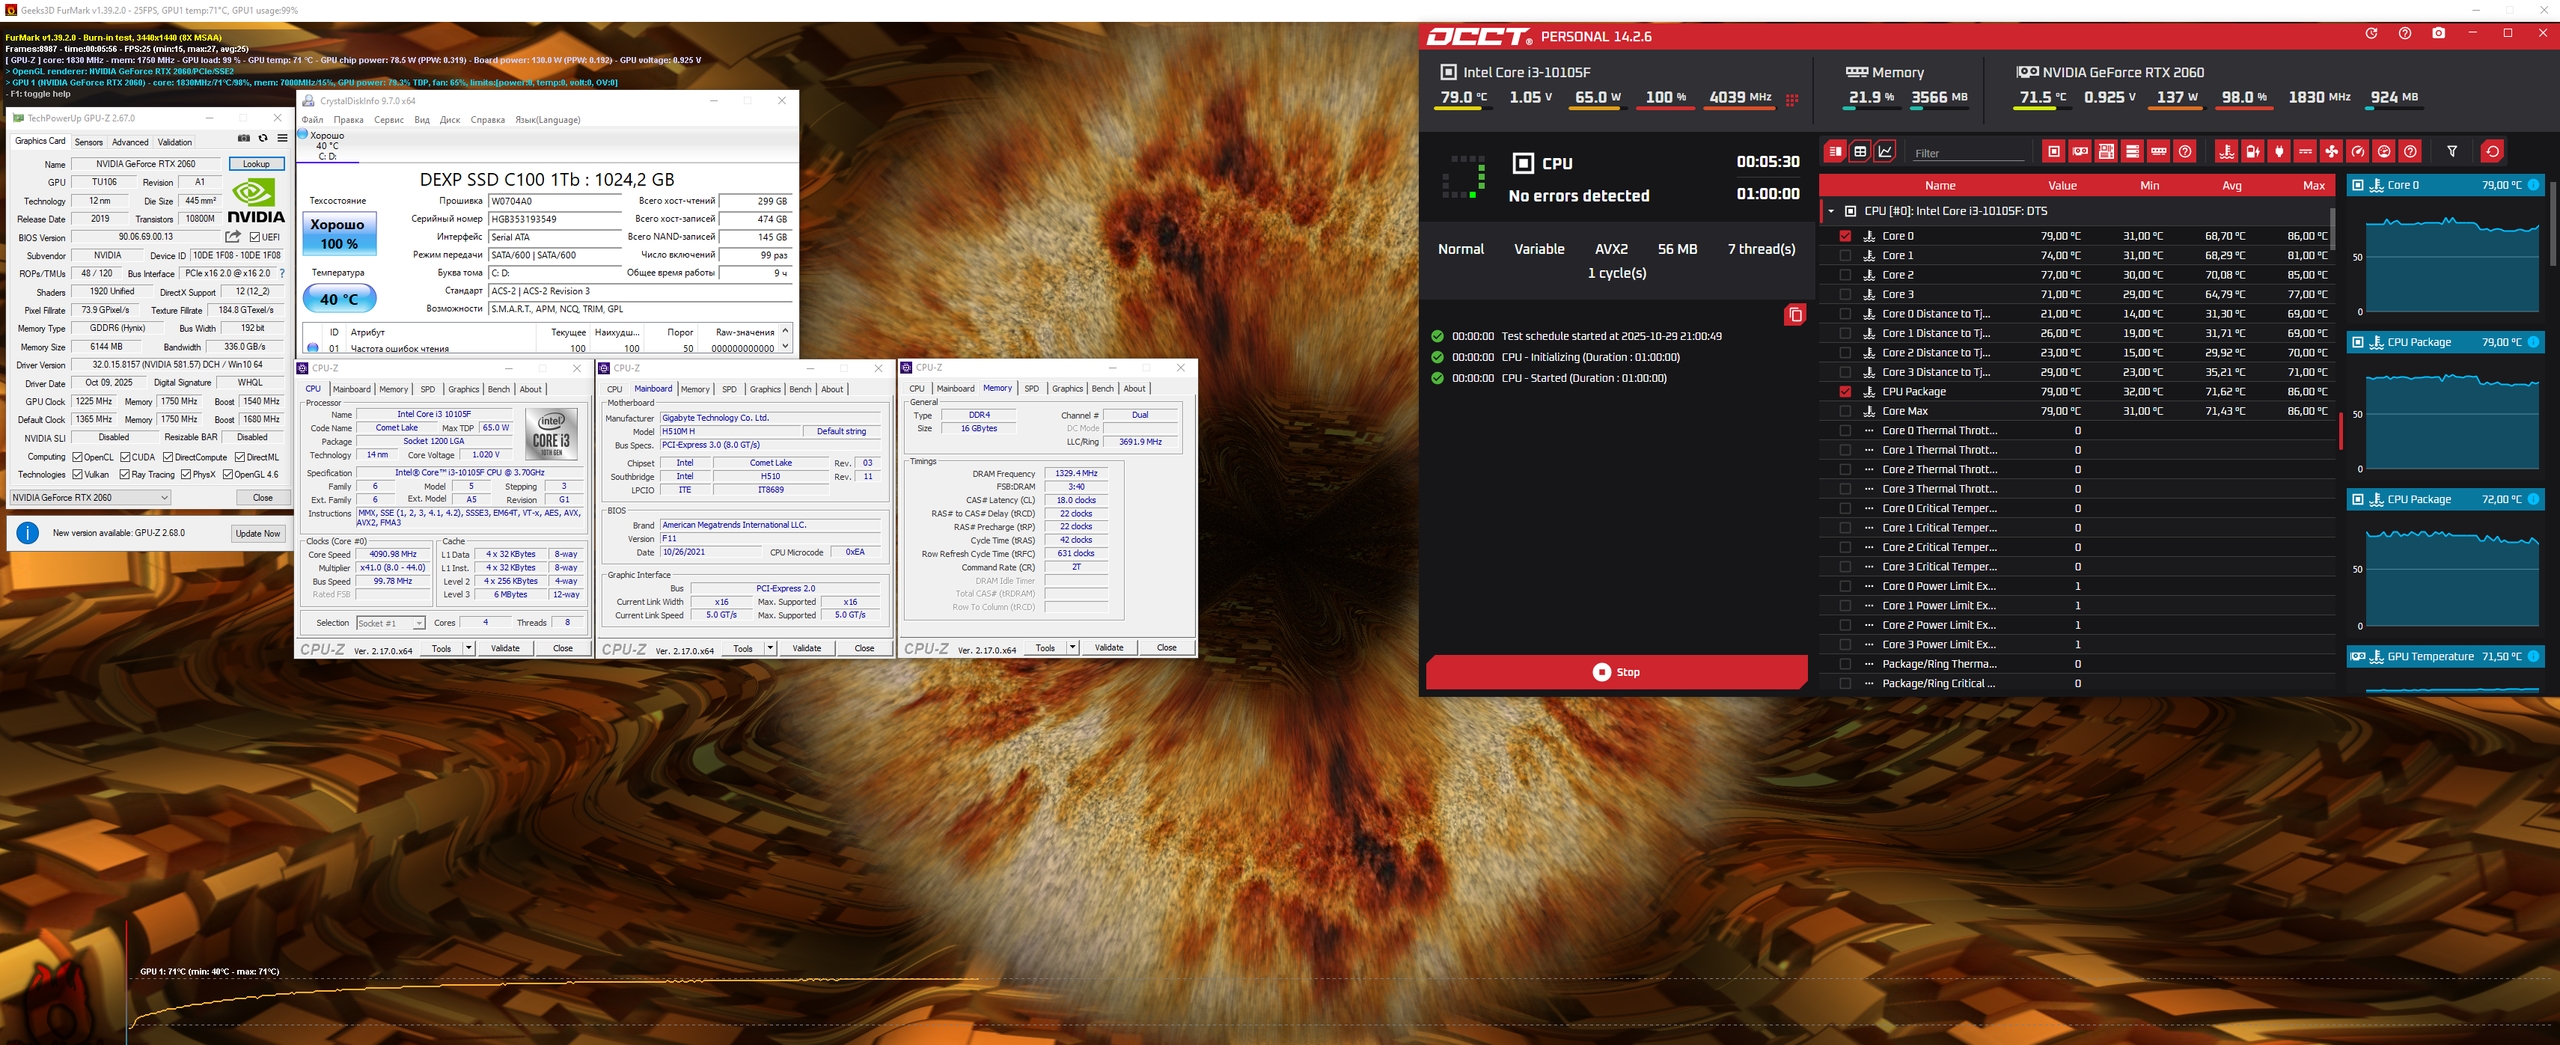The width and height of the screenshot is (2560, 1045).
Task: Uncheck the Core 0 sensor checkbox
Action: [1845, 236]
